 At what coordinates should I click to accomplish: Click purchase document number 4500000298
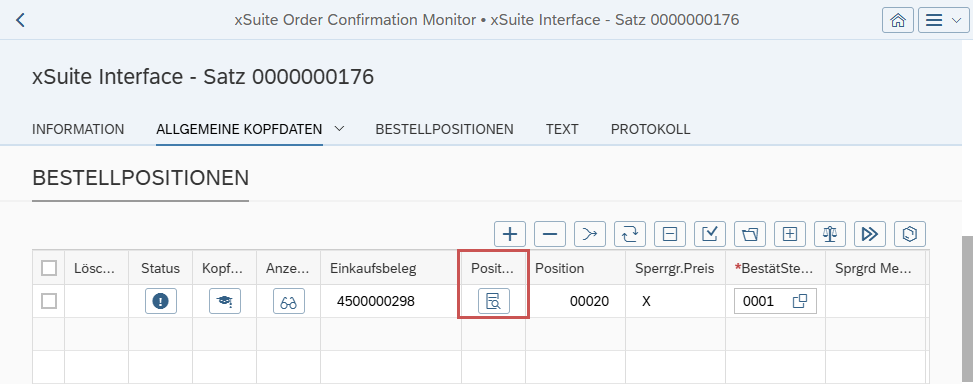coord(376,301)
